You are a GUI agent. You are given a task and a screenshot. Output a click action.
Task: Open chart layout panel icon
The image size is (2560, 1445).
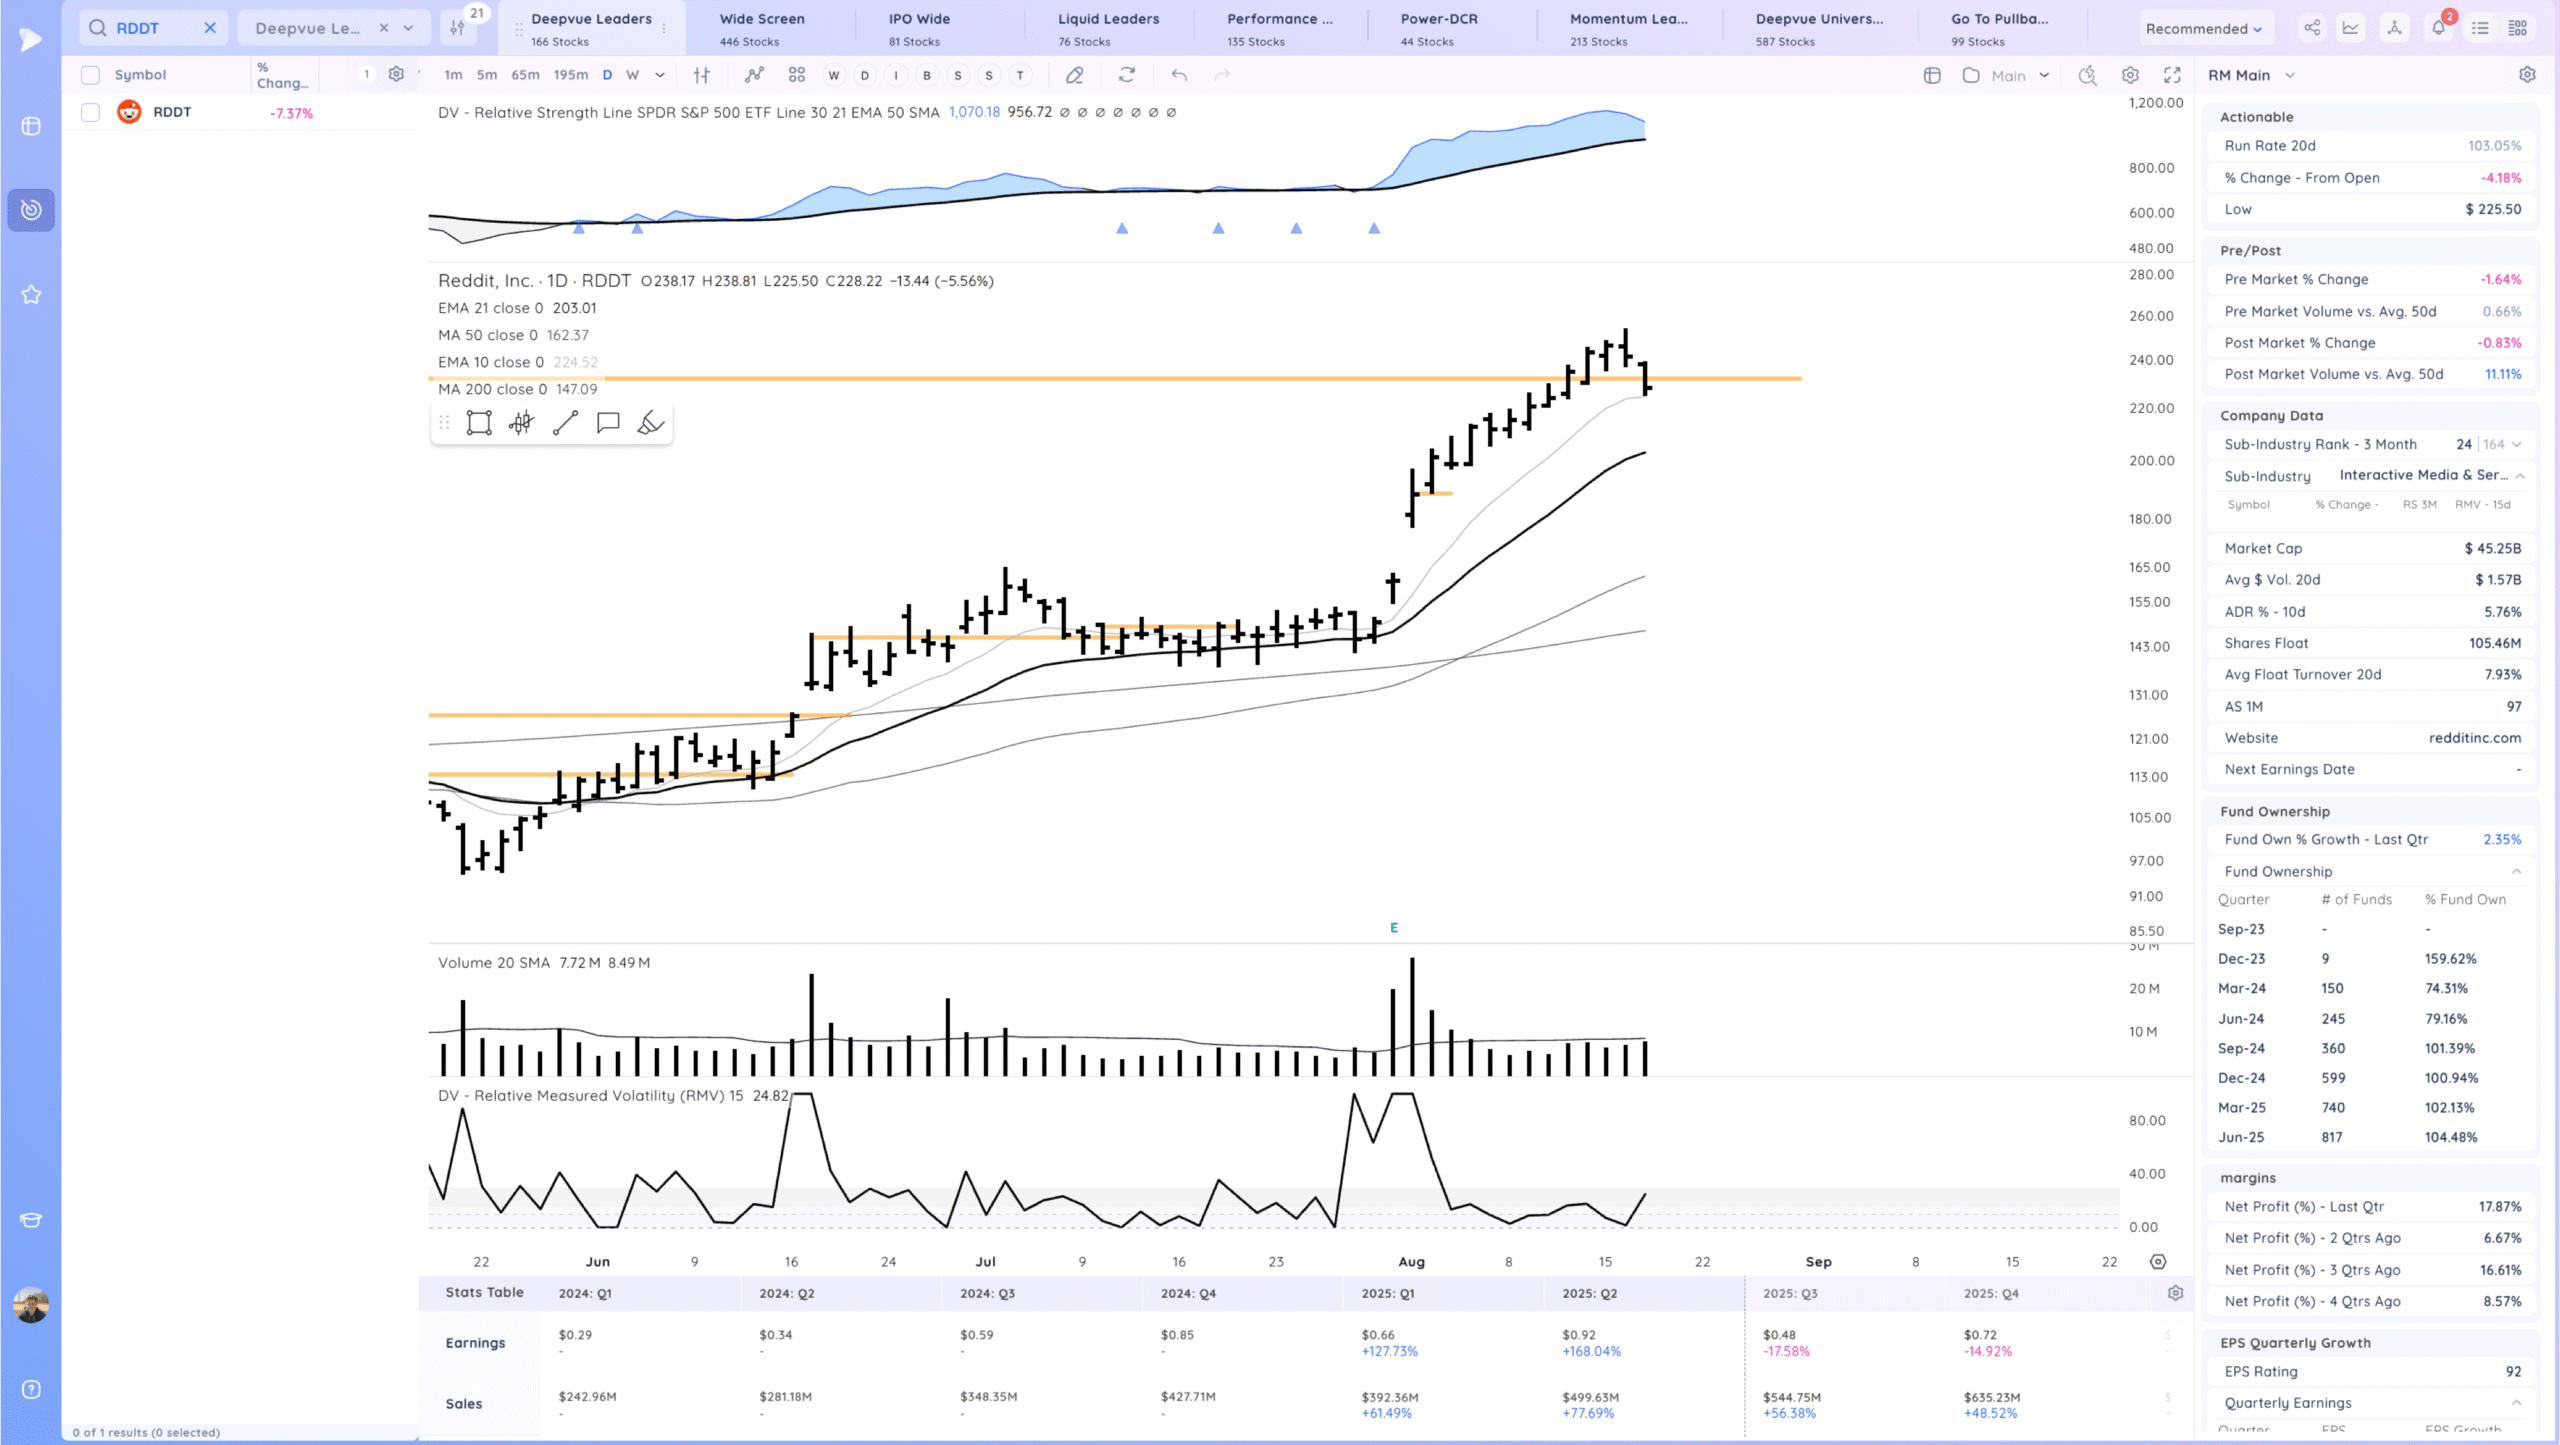tap(1932, 75)
